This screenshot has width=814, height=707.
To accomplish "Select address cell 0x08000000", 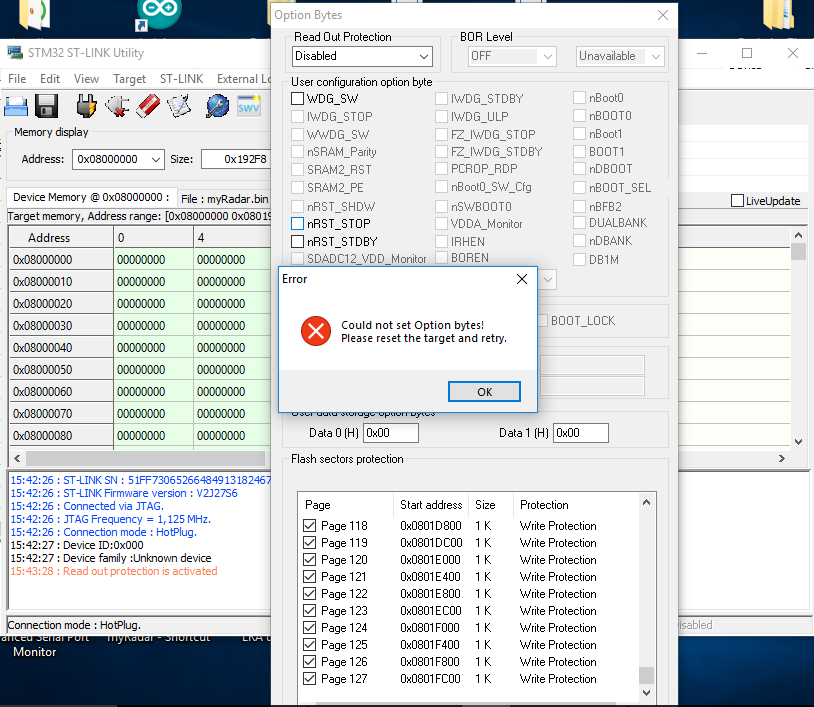I will coord(61,260).
